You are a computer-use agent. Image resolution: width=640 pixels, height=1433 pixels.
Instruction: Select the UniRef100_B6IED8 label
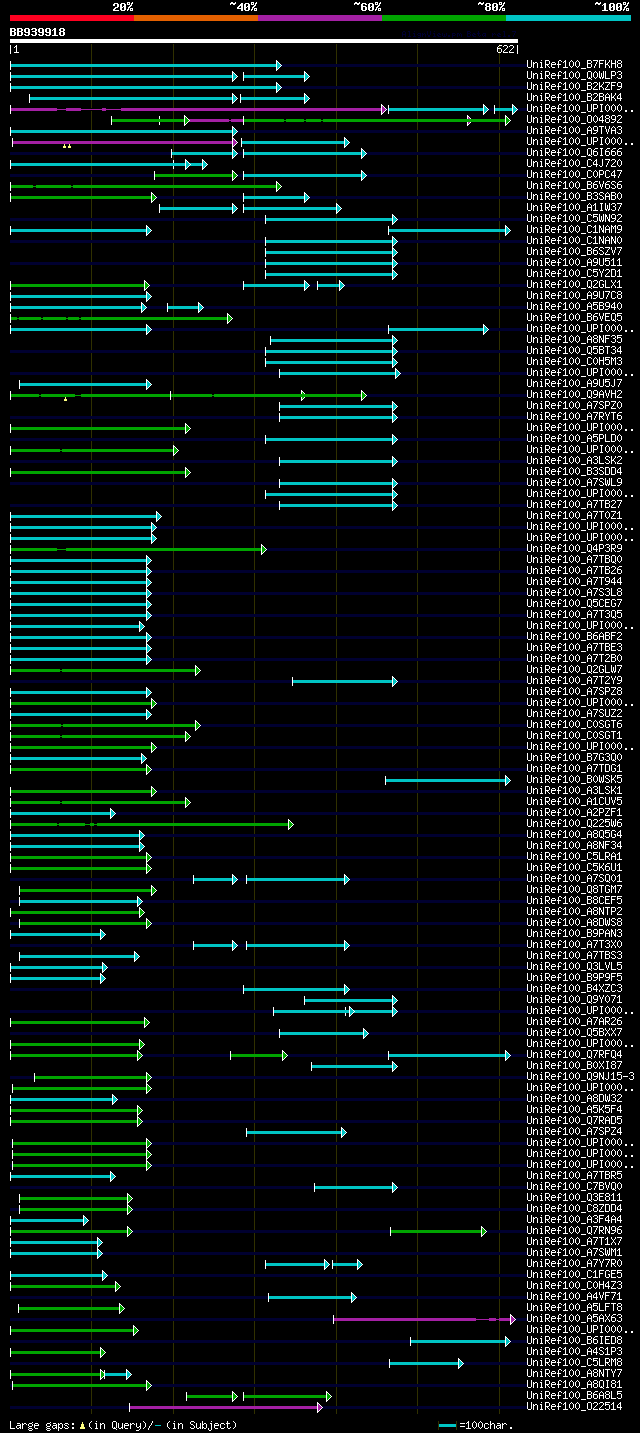574,1341
